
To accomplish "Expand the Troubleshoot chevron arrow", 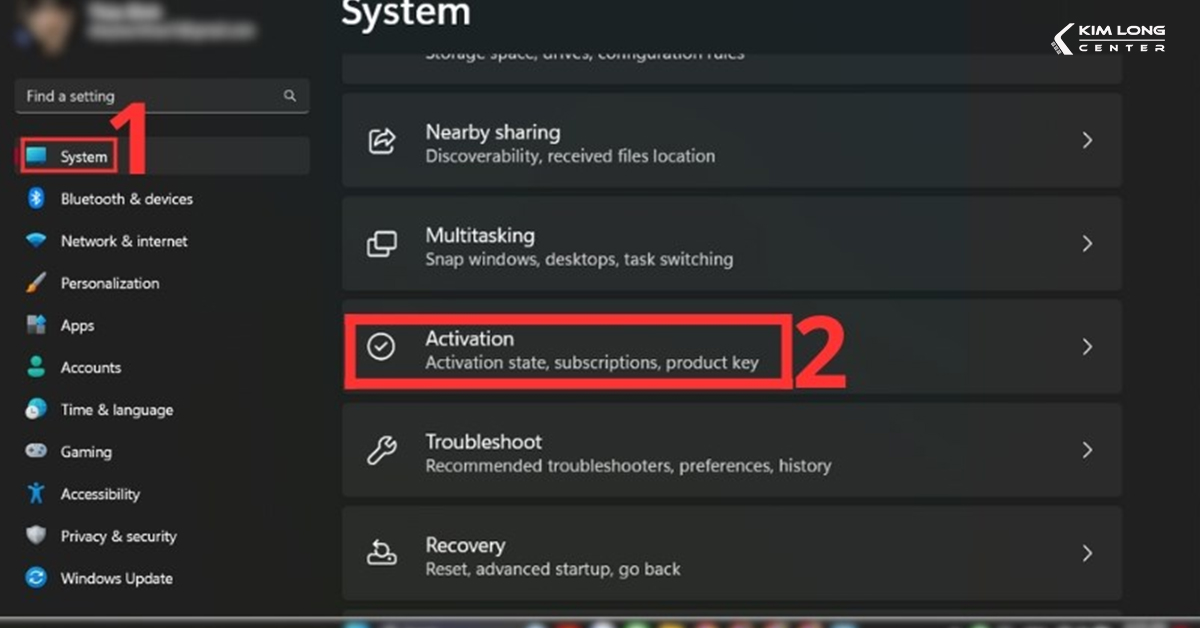I will pos(1087,451).
